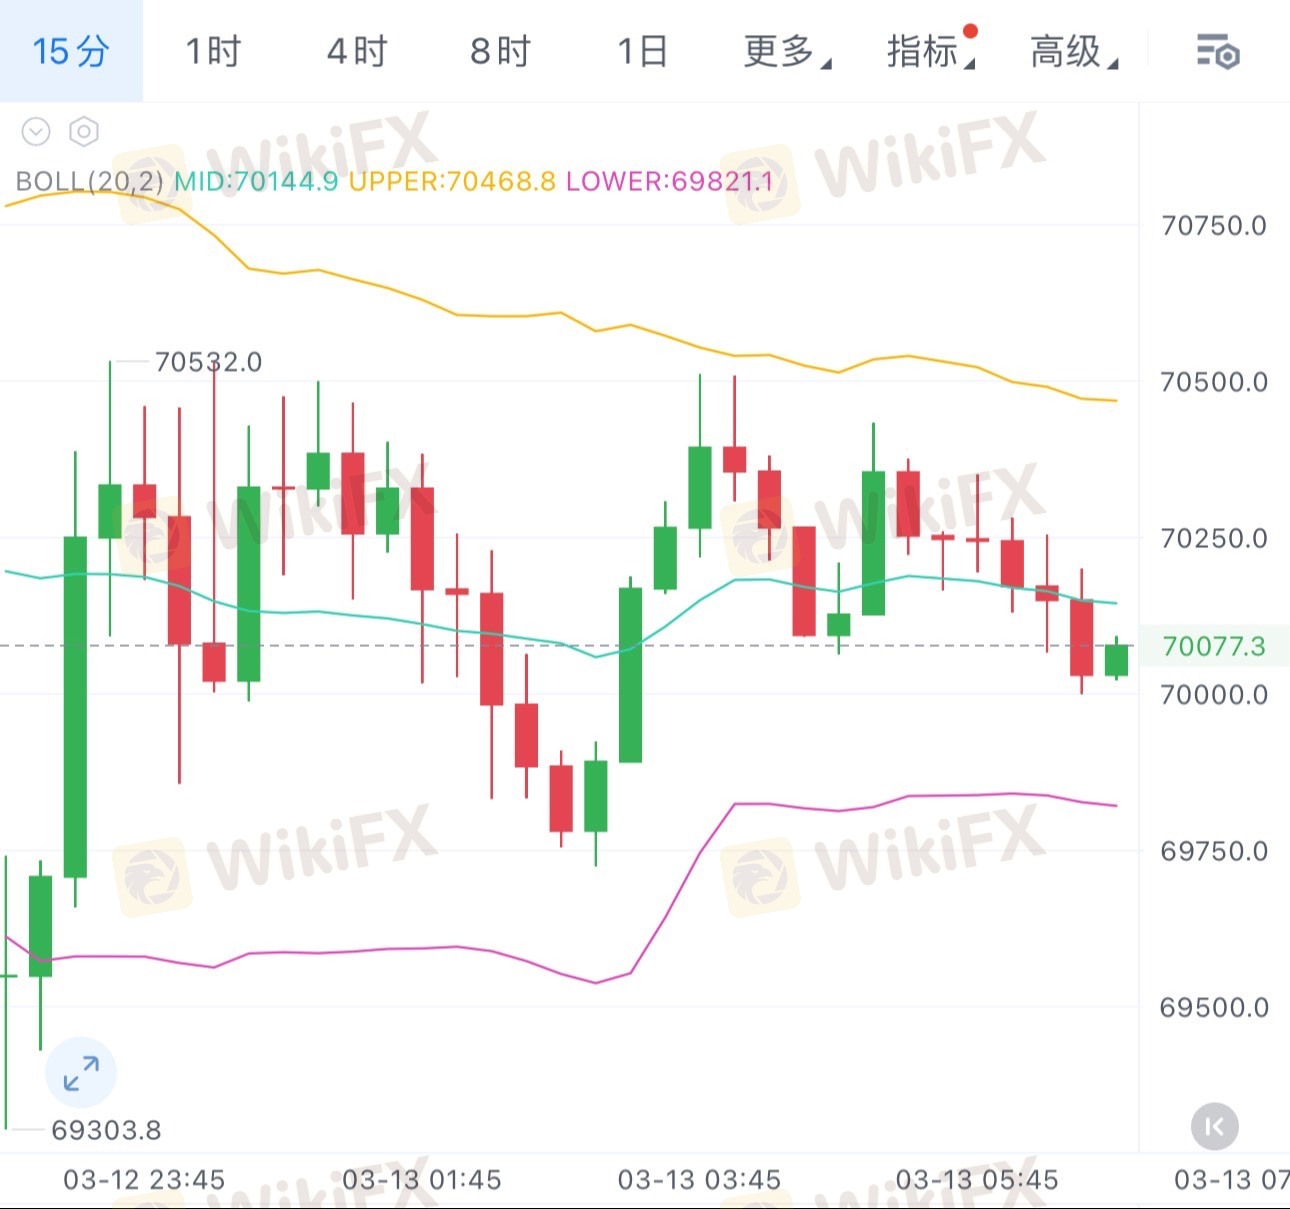Click the UPPER:70468.8 value

click(452, 181)
